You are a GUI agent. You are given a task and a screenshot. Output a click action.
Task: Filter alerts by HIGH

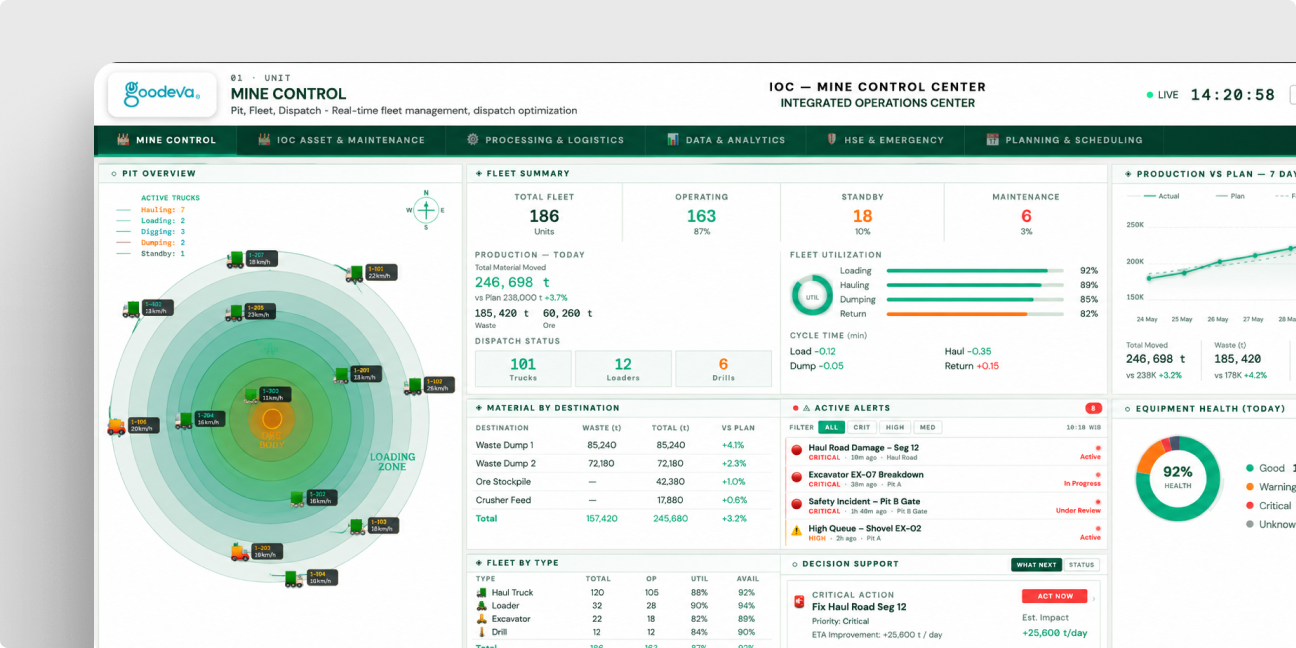coord(895,427)
